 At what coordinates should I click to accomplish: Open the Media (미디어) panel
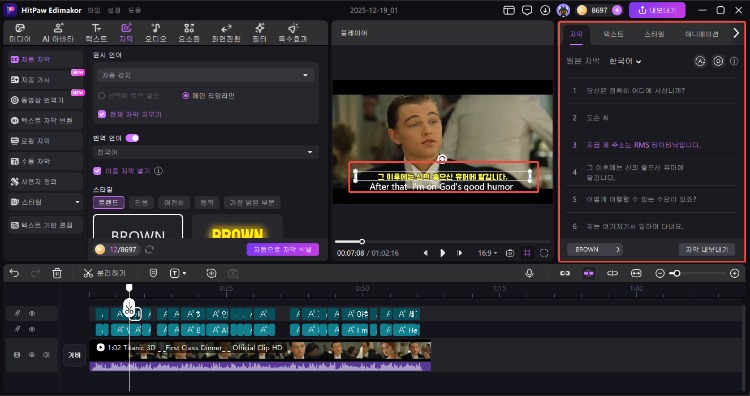coord(20,33)
